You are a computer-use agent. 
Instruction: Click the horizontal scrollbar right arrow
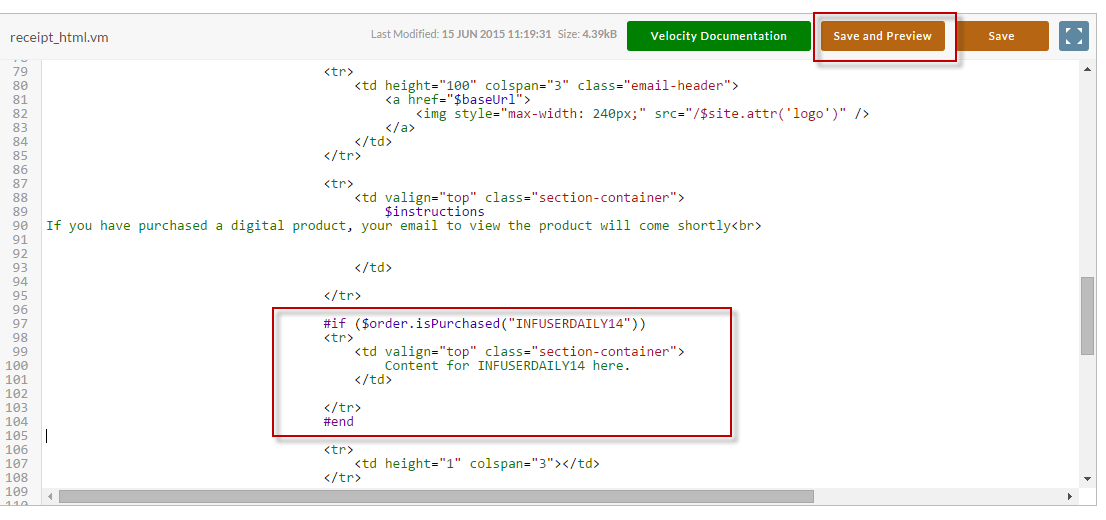point(1070,497)
